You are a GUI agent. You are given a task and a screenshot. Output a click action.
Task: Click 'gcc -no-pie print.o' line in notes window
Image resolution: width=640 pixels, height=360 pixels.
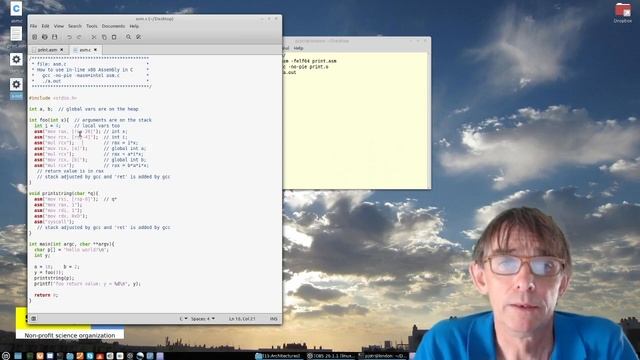point(306,67)
